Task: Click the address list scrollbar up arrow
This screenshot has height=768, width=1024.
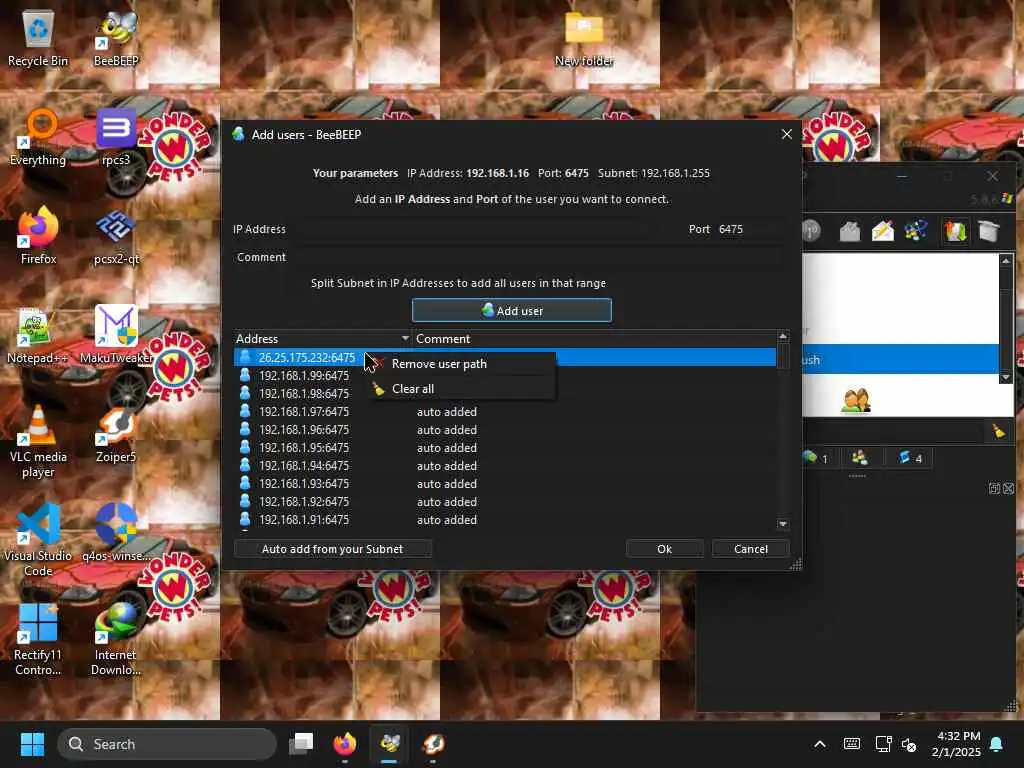Action: 783,336
